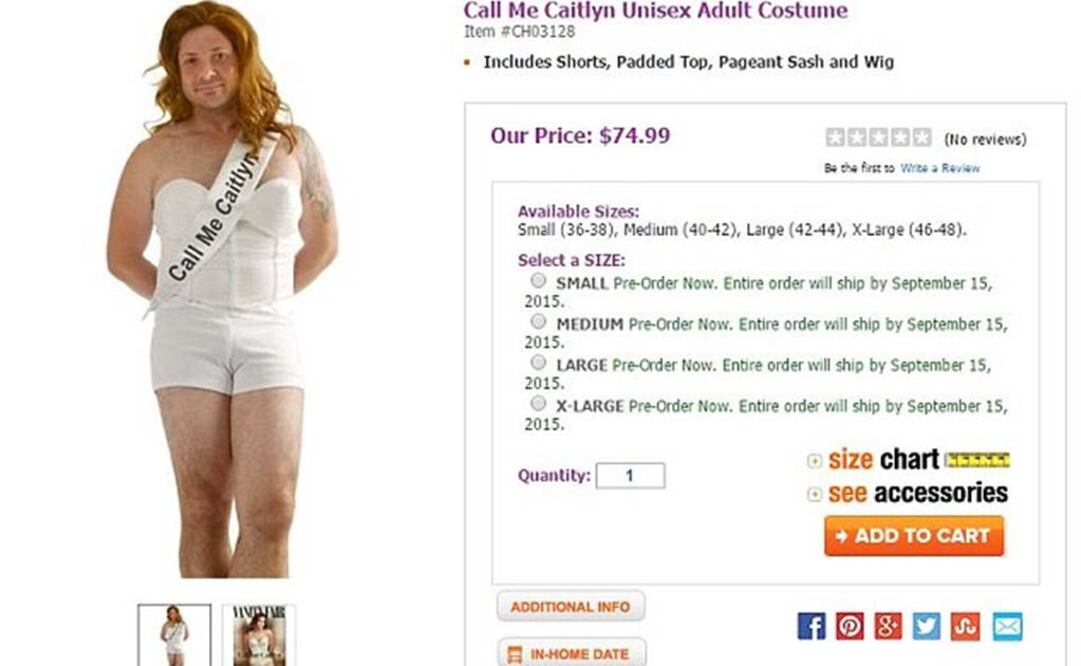The width and height of the screenshot is (1081, 666).
Task: Share via Google Plus icon
Action: [x=888, y=626]
